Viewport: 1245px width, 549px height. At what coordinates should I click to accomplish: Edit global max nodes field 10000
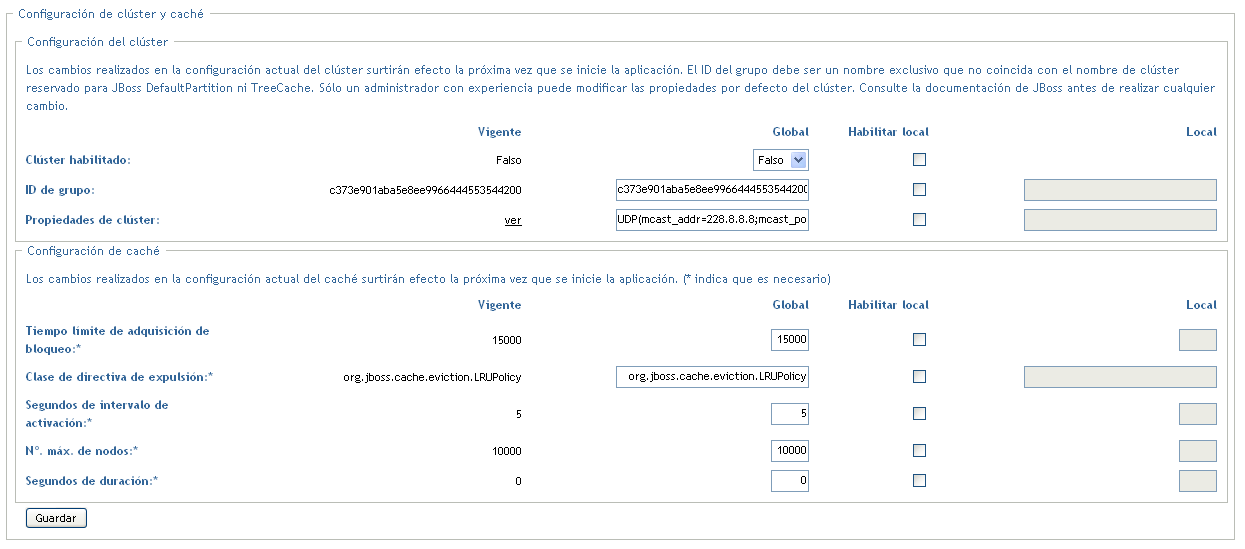(x=790, y=451)
